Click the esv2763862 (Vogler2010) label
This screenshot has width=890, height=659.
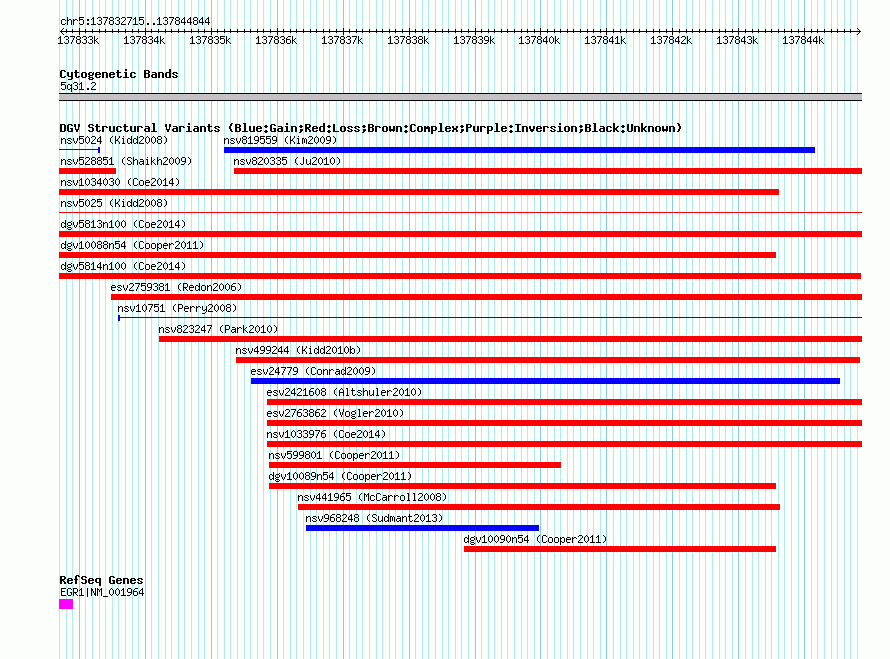click(335, 413)
